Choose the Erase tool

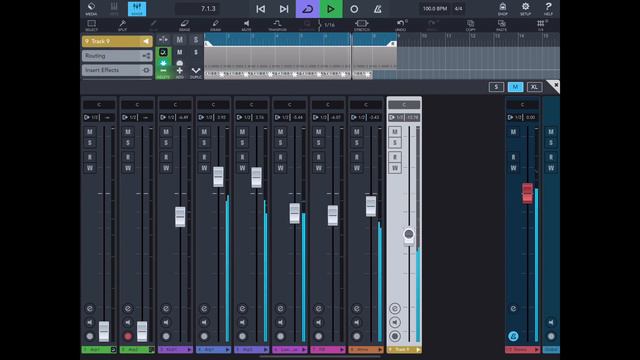(184, 25)
